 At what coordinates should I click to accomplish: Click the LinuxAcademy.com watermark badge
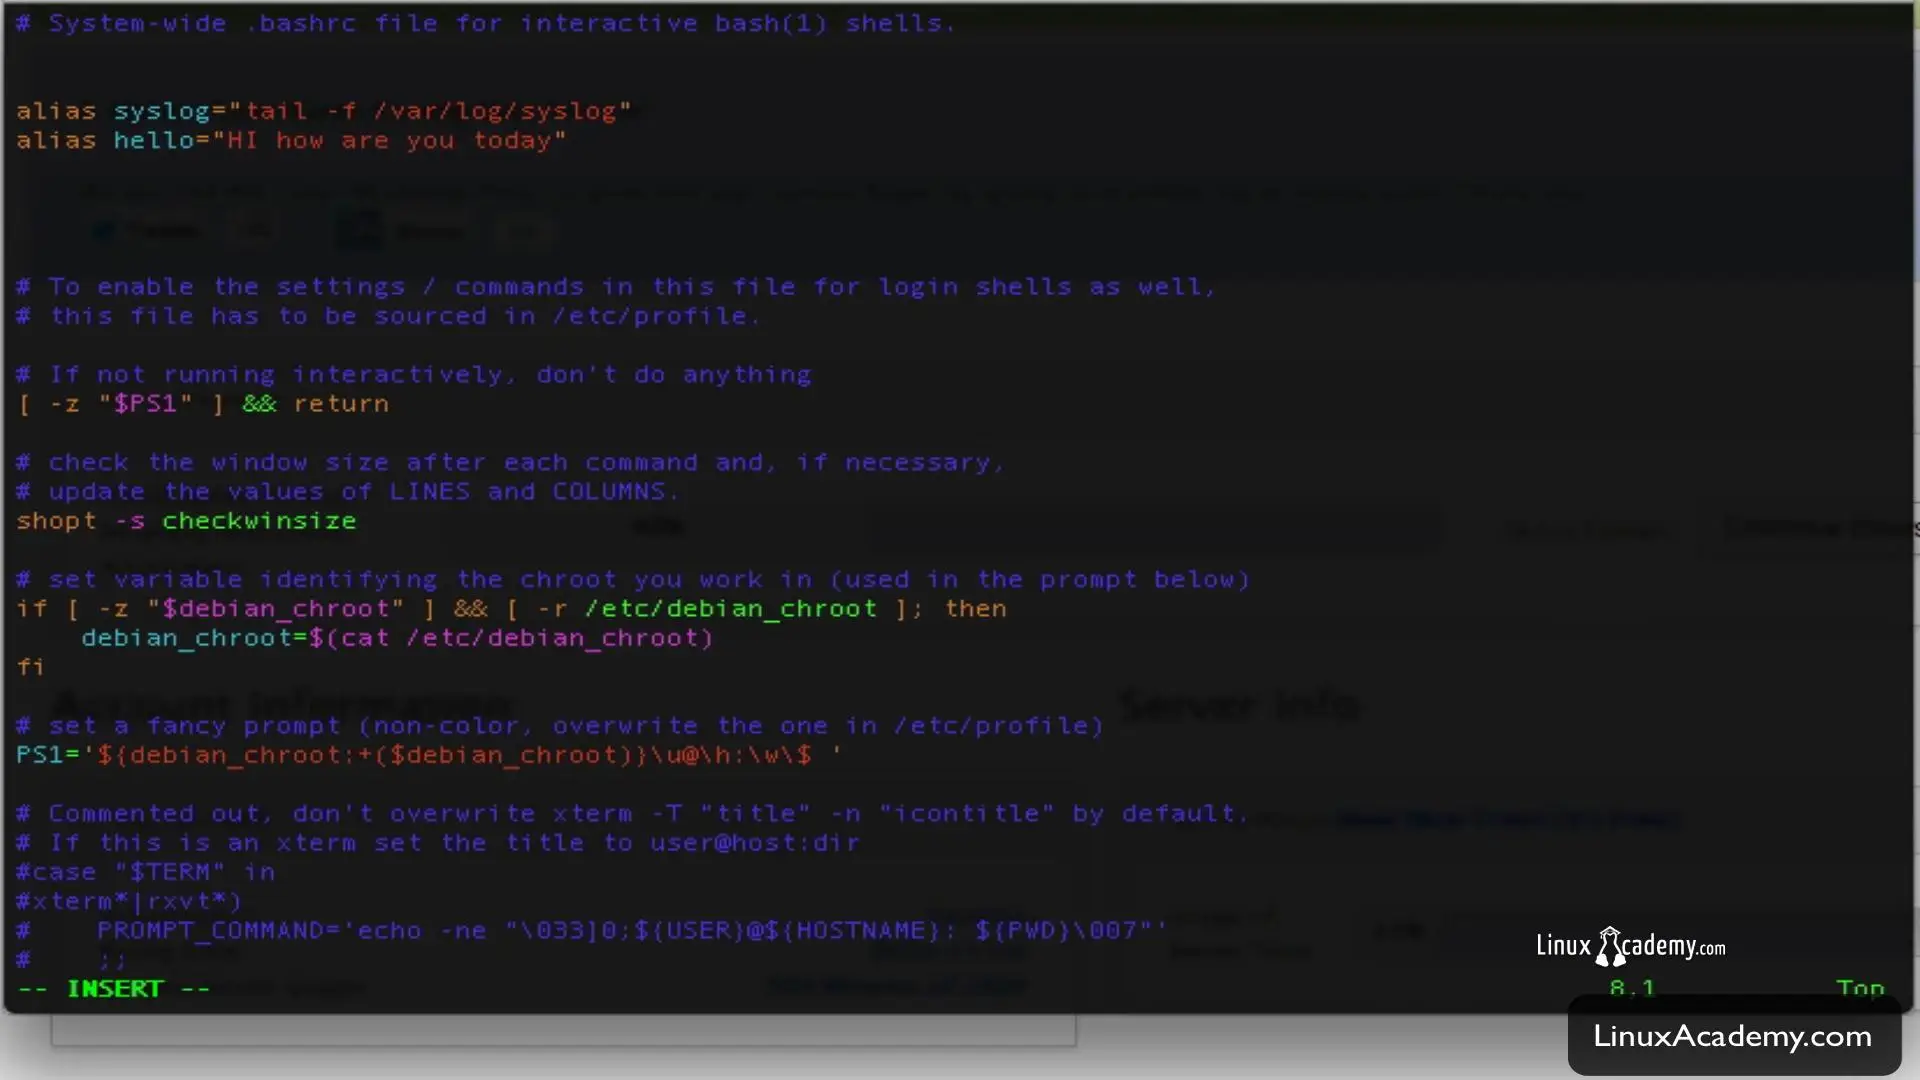tap(1732, 1036)
